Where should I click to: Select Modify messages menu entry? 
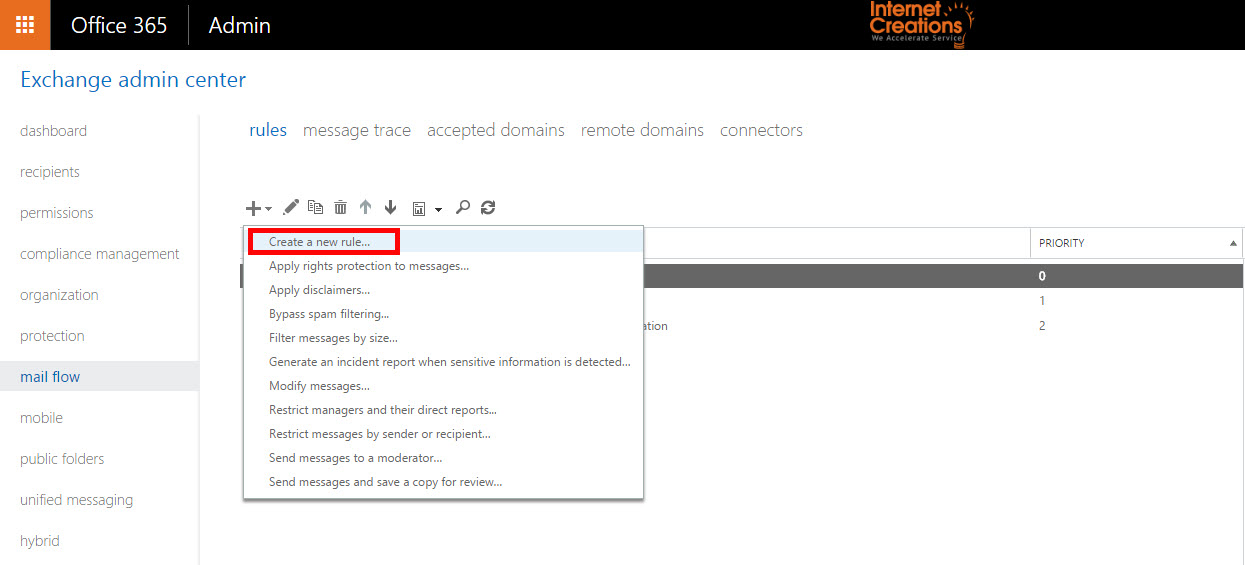click(443, 386)
